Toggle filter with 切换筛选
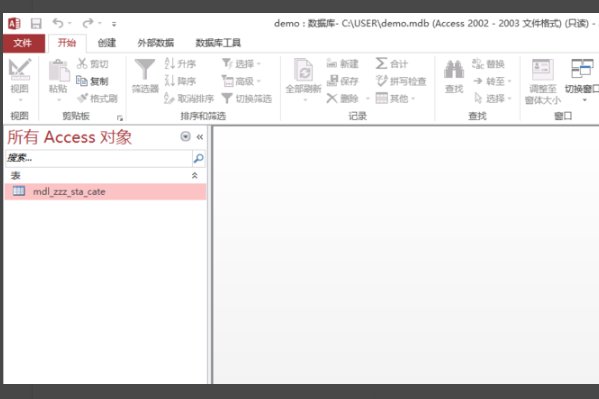Image resolution: width=599 pixels, height=399 pixels. pyautogui.click(x=247, y=99)
